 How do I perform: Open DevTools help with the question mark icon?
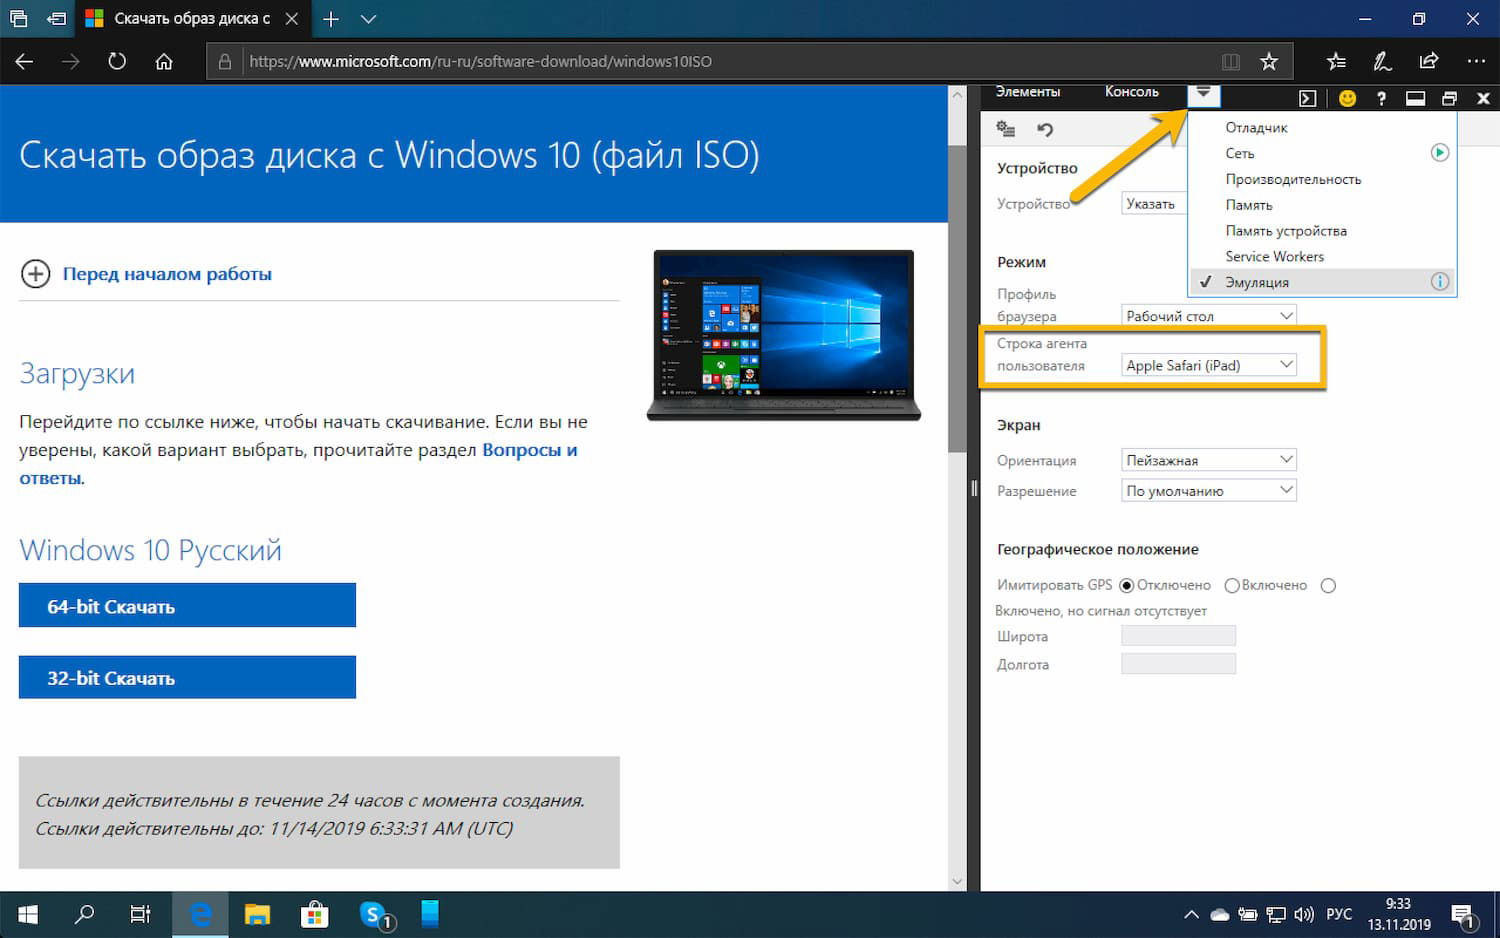pos(1381,98)
